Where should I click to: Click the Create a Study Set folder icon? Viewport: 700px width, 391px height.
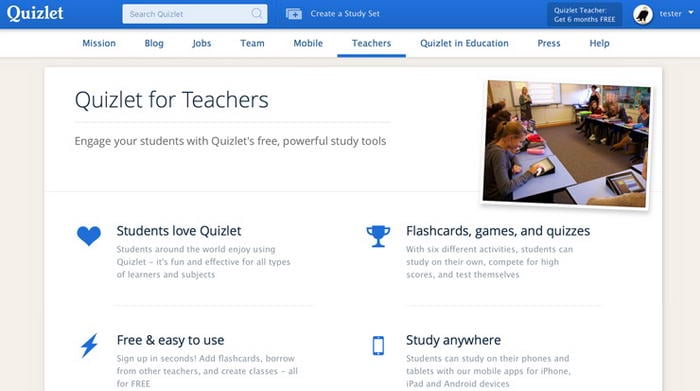pyautogui.click(x=294, y=14)
